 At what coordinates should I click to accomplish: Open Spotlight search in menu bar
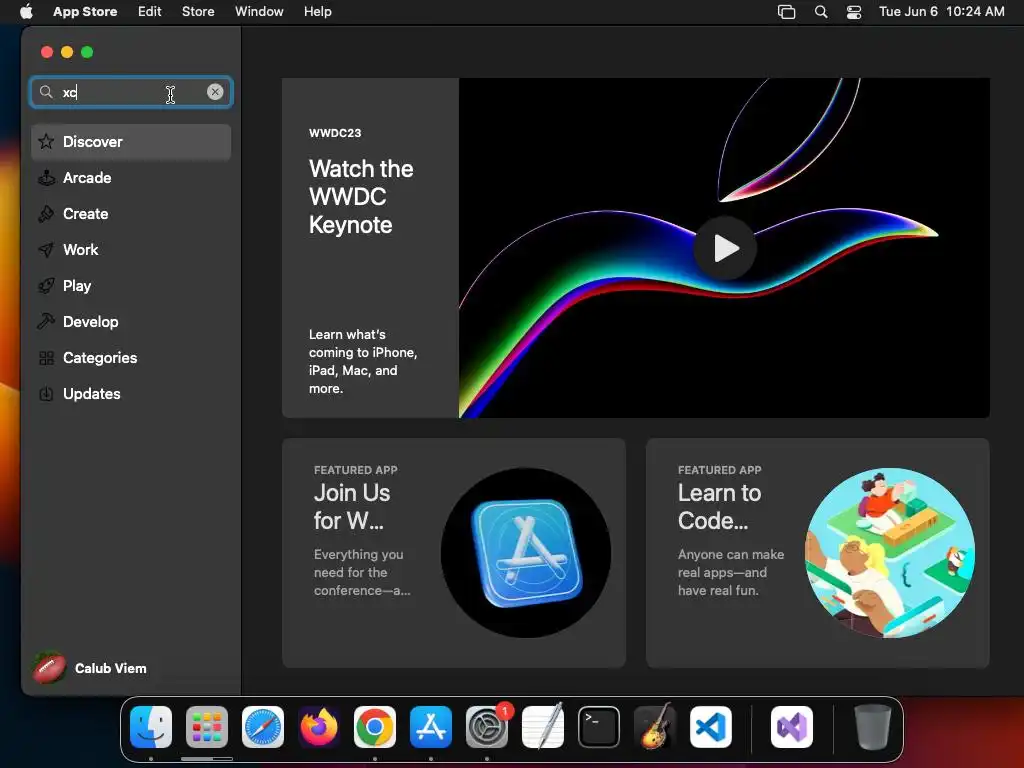[821, 12]
